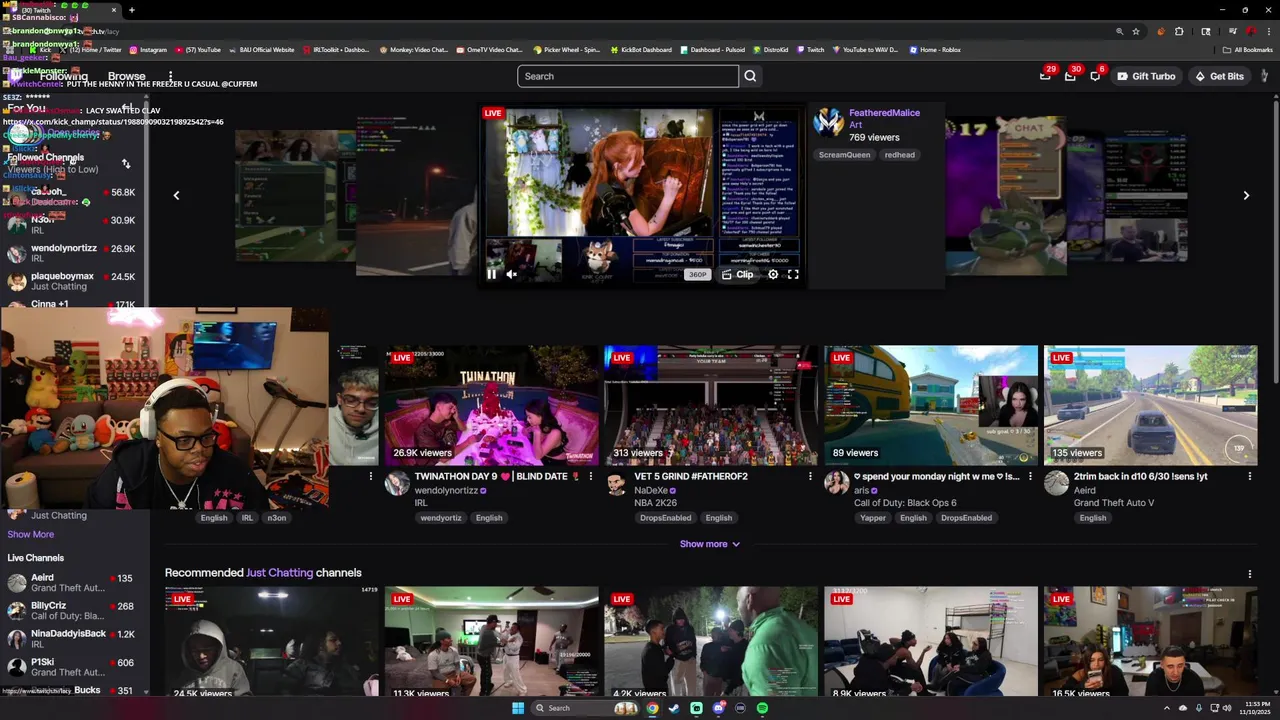Open options menu for VET 5 GRIND card

[810, 477]
